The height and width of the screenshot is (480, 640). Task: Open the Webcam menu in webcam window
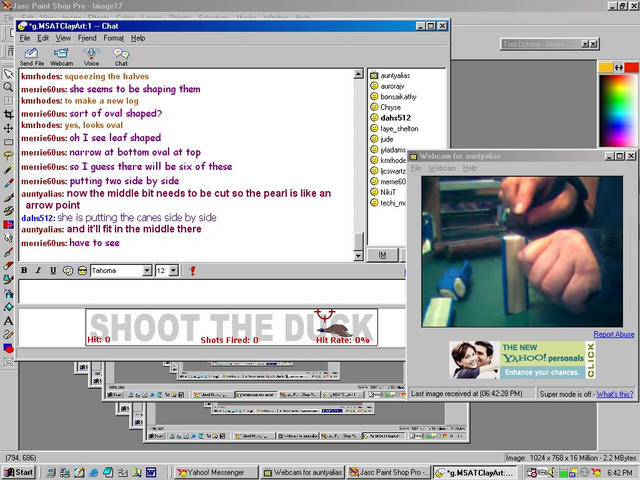[x=442, y=168]
